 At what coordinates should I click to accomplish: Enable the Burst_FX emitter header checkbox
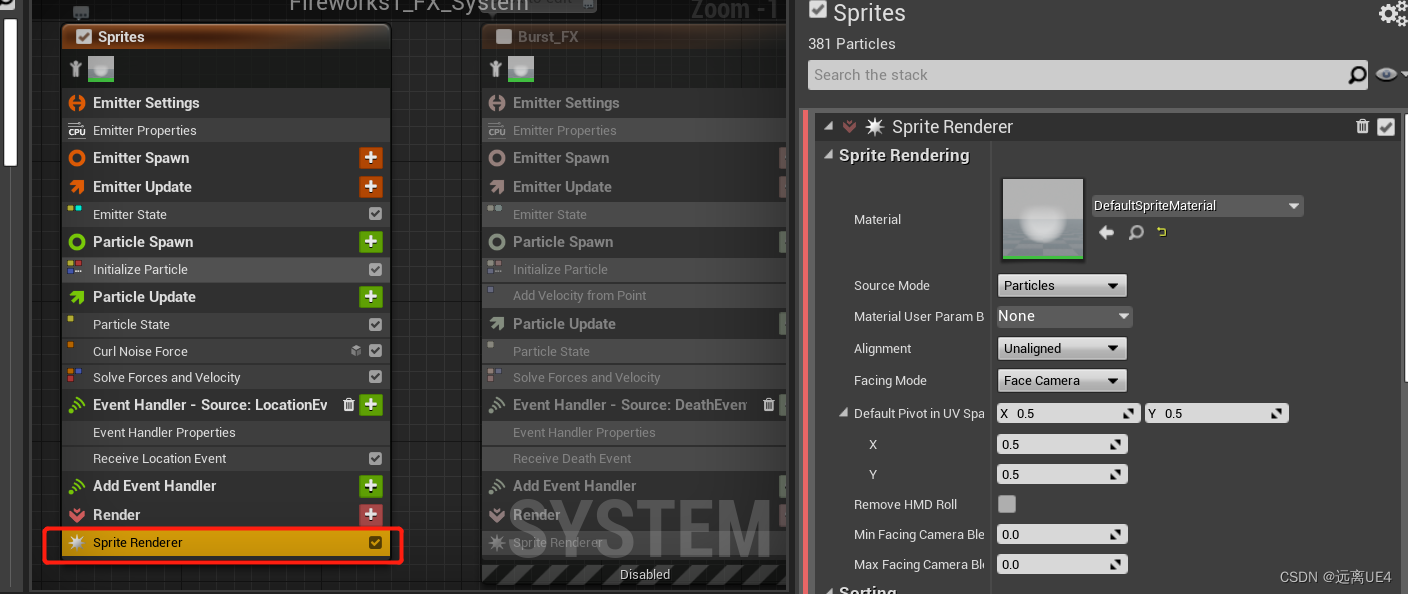pyautogui.click(x=504, y=37)
